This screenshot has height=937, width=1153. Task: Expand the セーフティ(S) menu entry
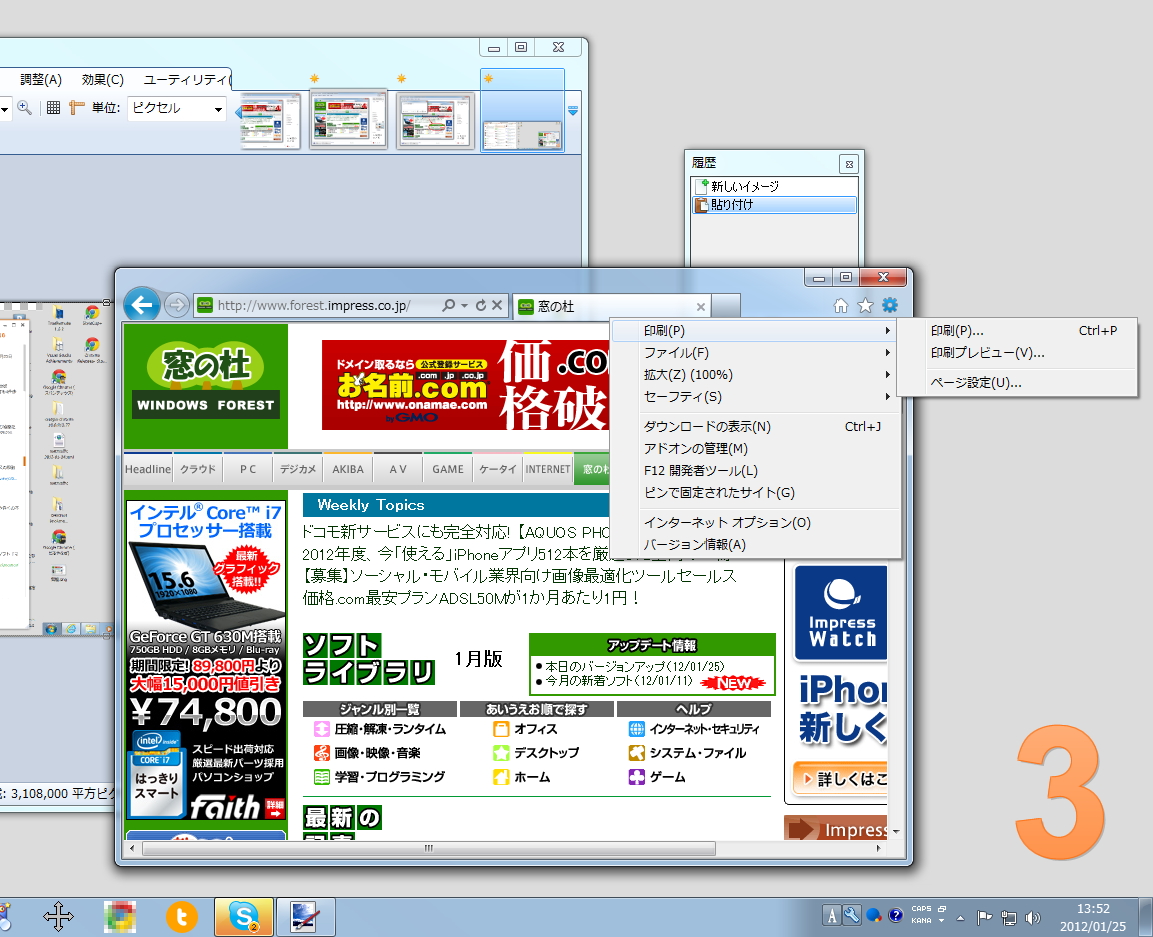tap(756, 397)
